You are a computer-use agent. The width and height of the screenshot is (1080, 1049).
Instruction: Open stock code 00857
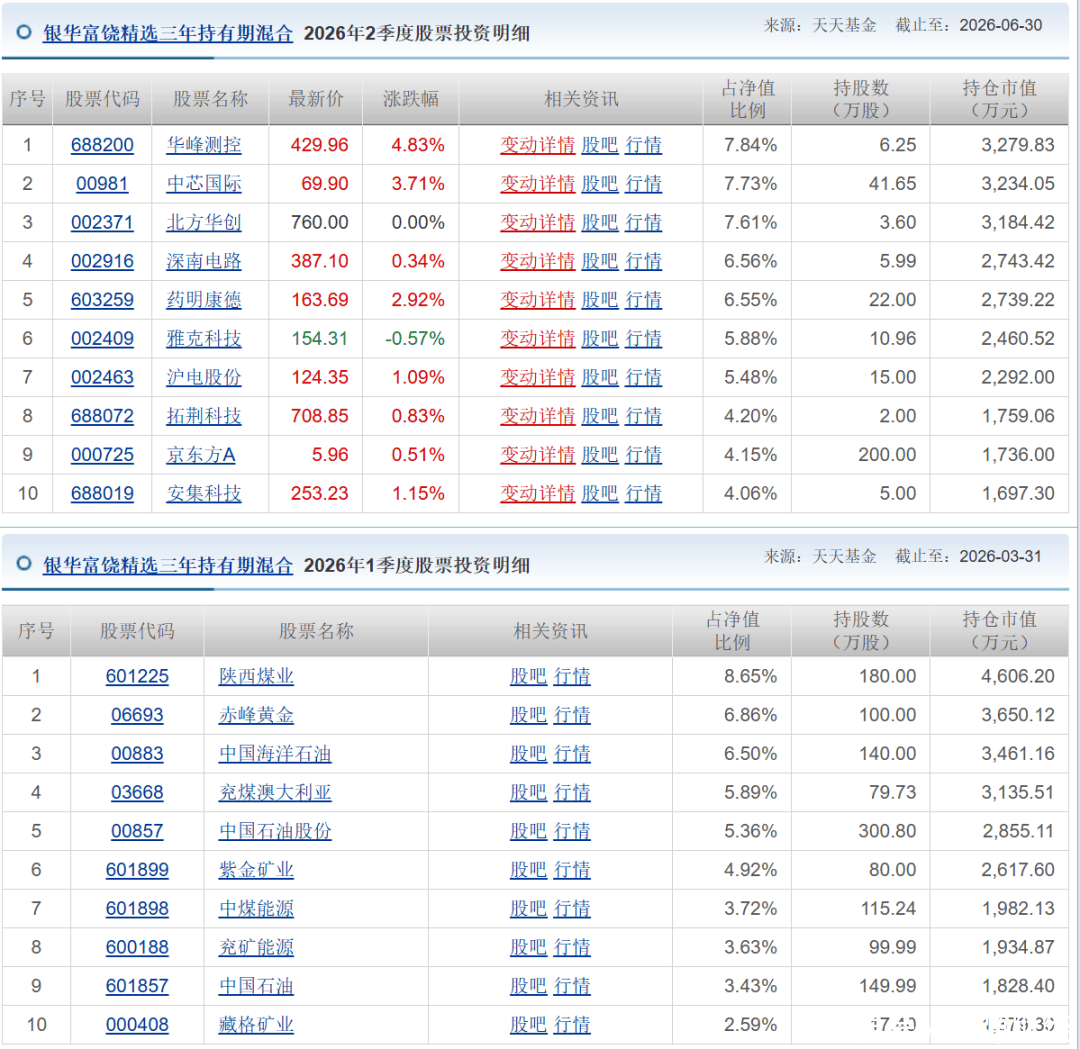(137, 831)
